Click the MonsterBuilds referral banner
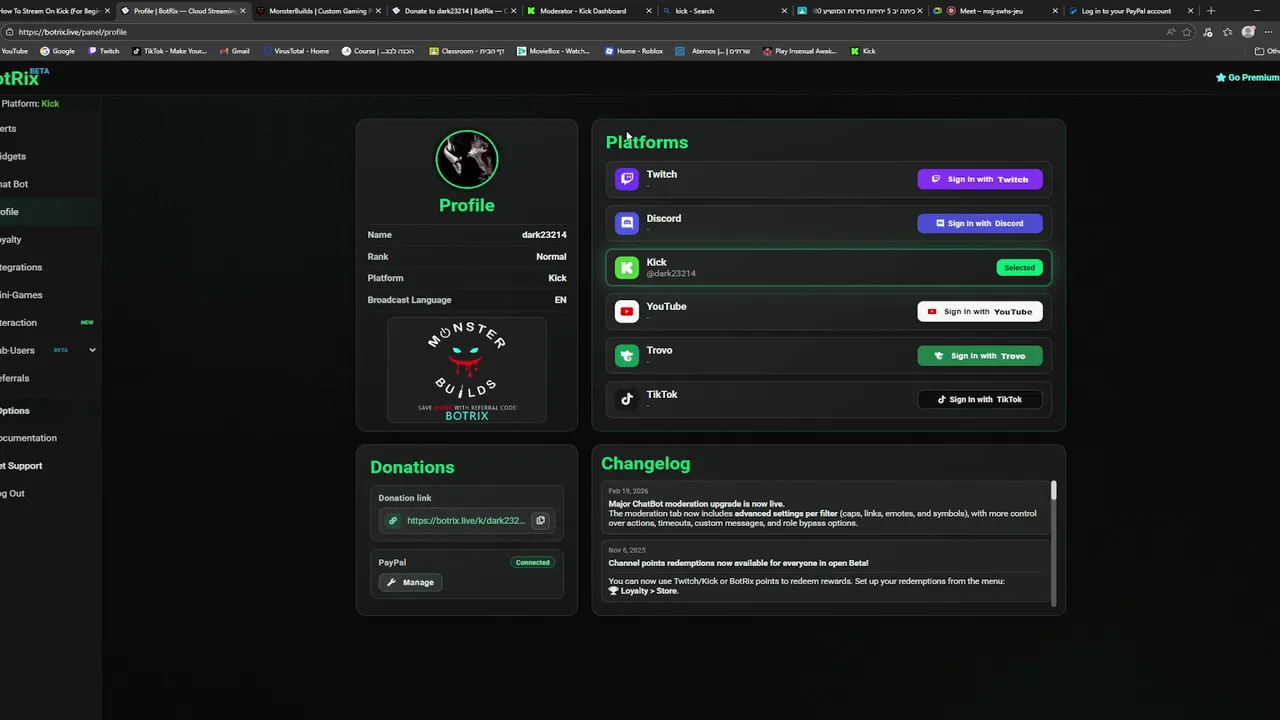The image size is (1280, 720). tap(467, 371)
